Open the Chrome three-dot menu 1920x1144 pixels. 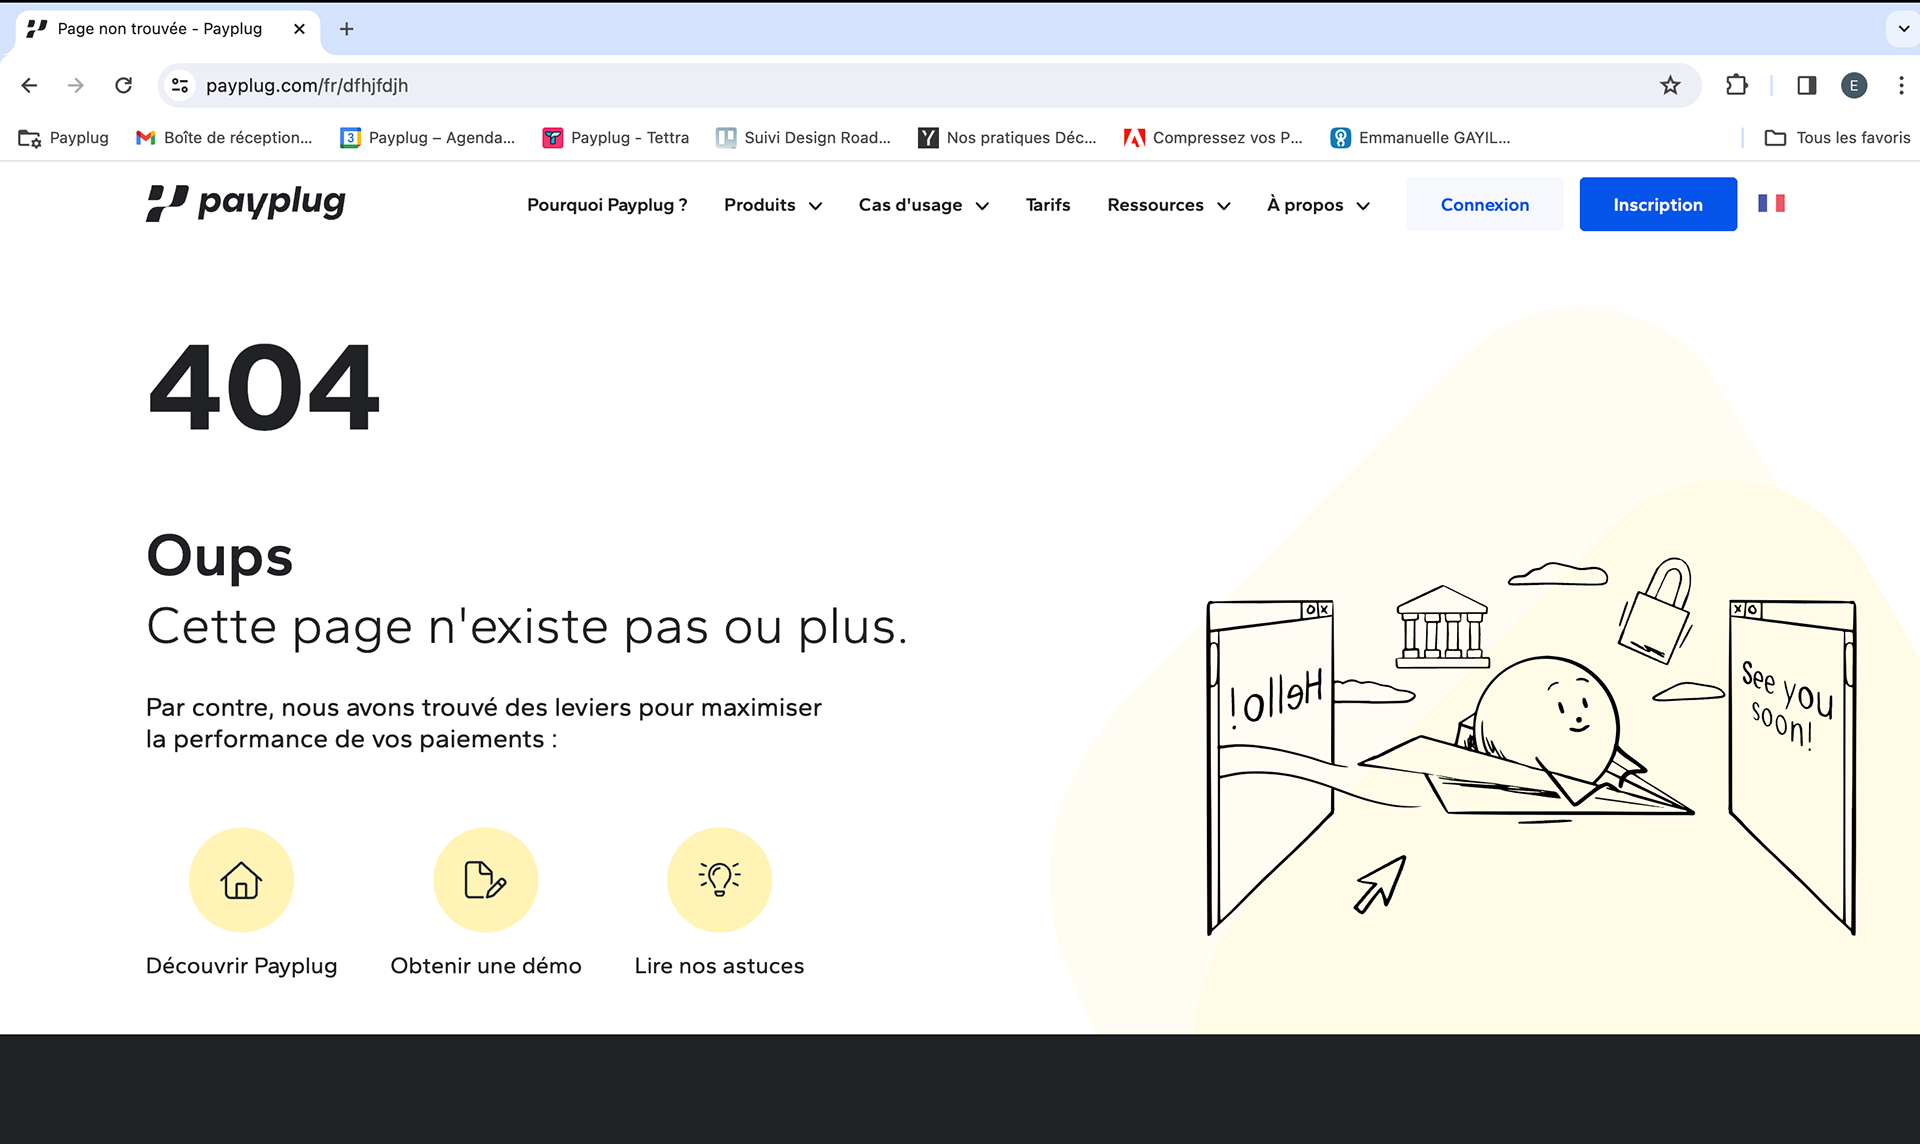tap(1901, 85)
